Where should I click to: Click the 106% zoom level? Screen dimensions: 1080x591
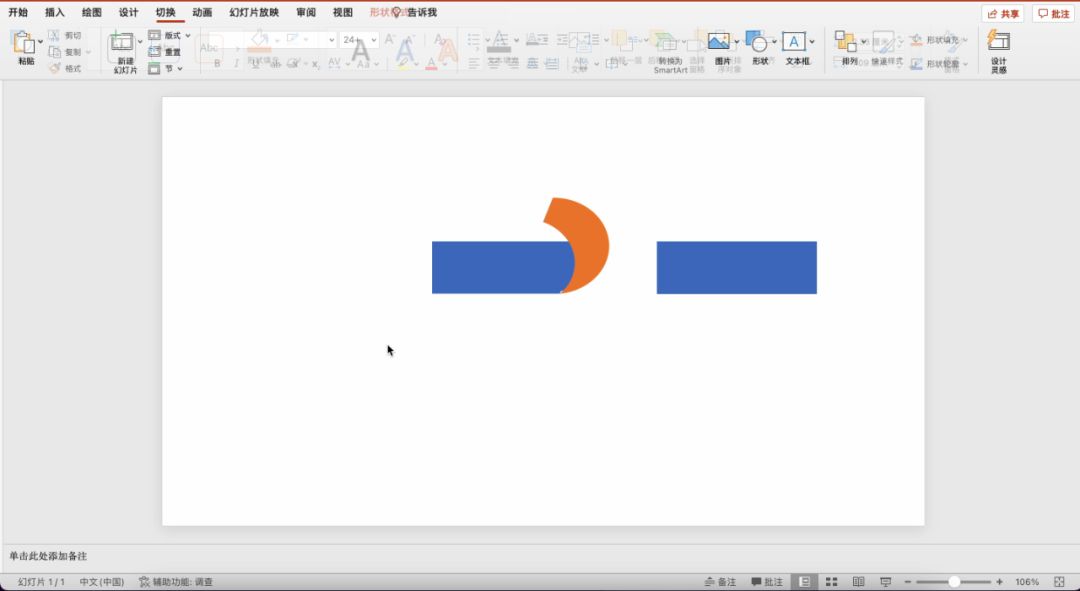pyautogui.click(x=1026, y=582)
